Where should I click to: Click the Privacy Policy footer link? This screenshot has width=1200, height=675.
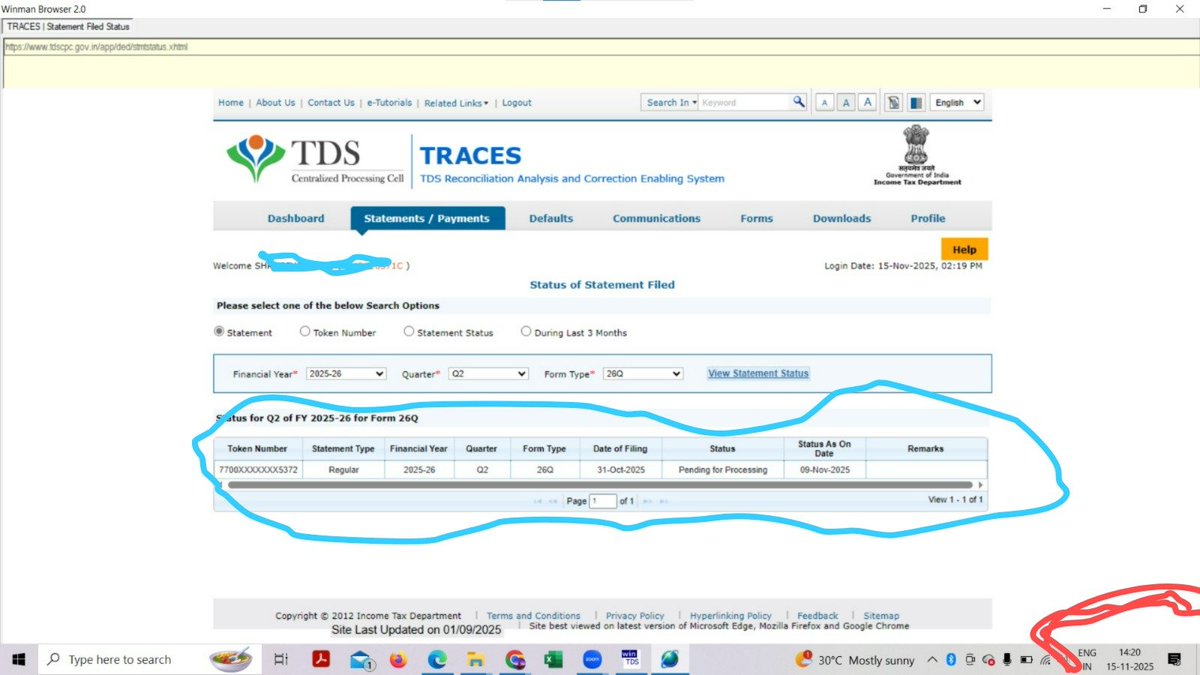635,616
